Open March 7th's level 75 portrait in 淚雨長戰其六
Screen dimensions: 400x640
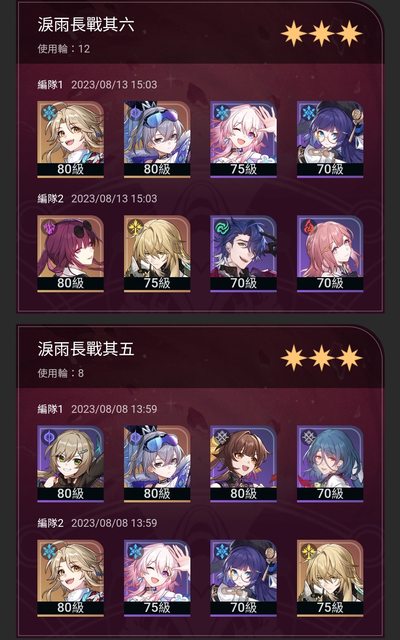tap(244, 139)
